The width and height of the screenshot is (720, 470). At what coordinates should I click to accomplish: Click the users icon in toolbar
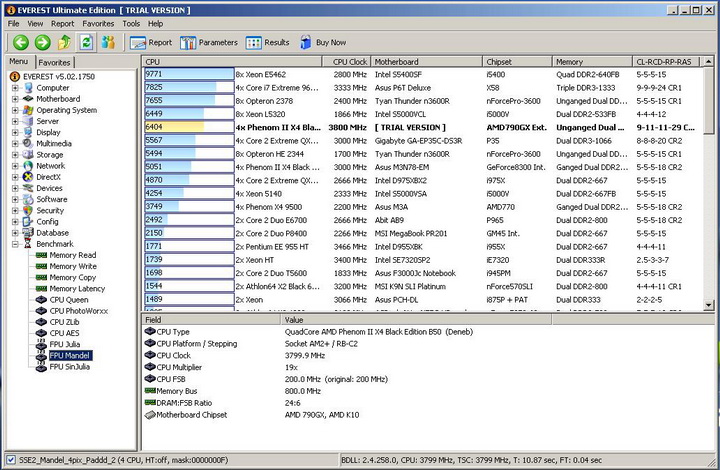[x=108, y=43]
